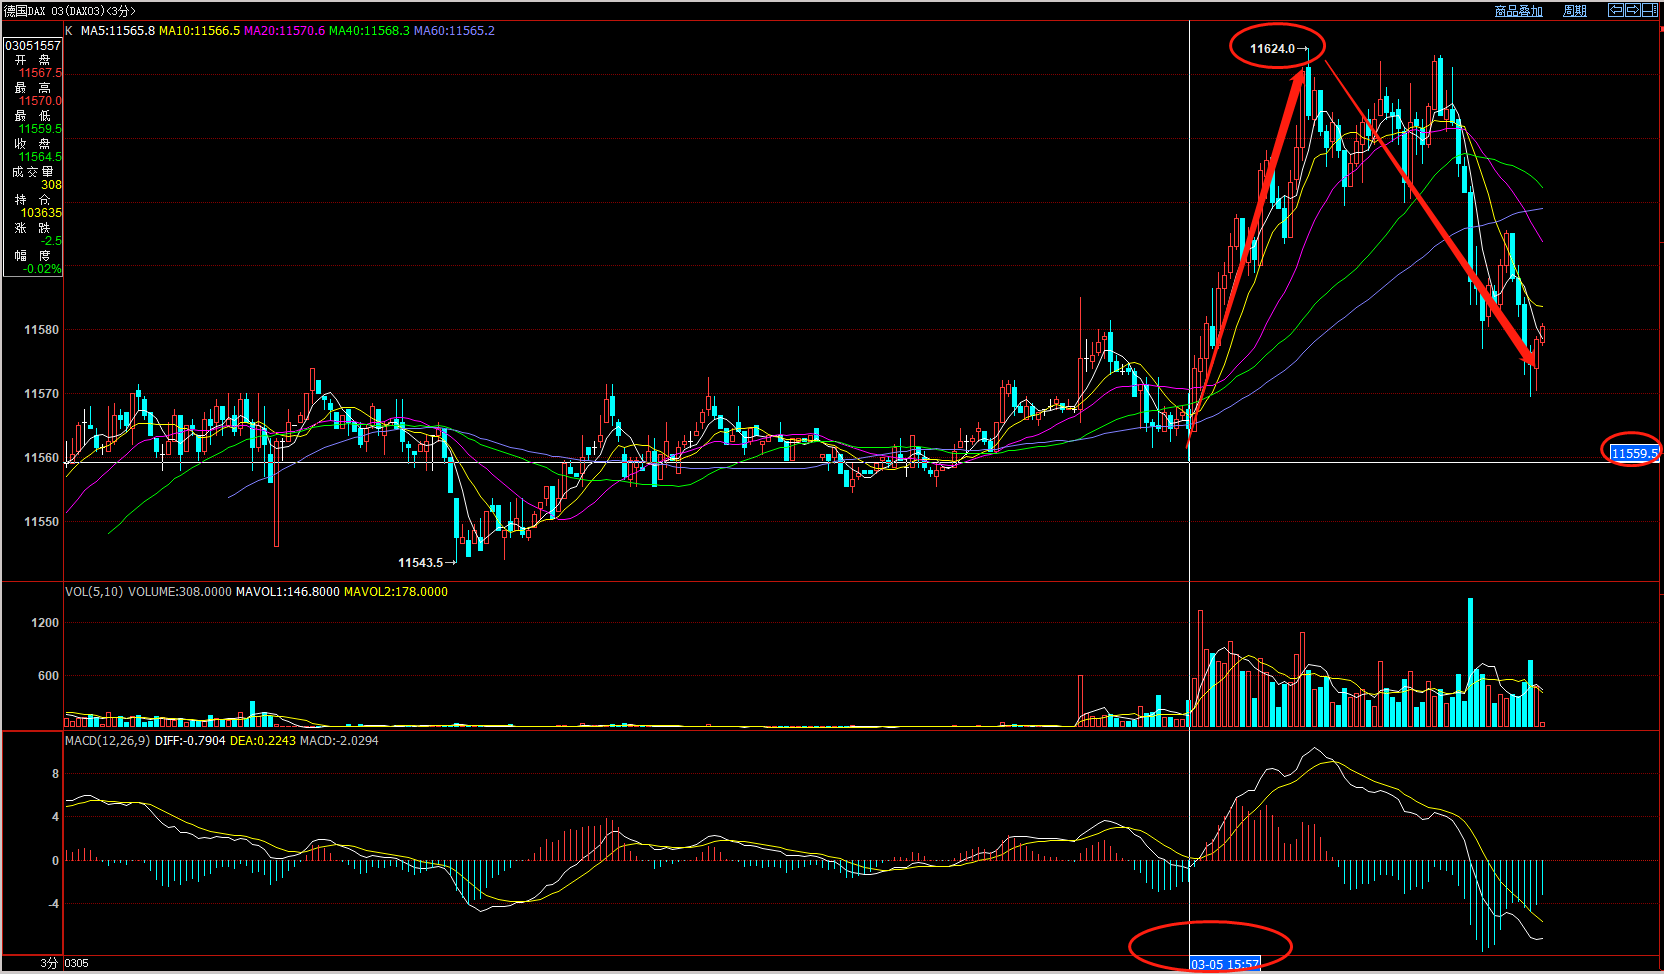Select the magenta MA20 indicator label
The image size is (1664, 974).
pos(284,31)
